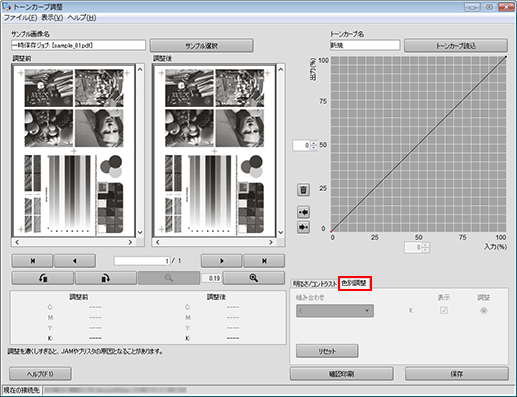Go to last page button
The image size is (517, 397).
click(x=264, y=261)
